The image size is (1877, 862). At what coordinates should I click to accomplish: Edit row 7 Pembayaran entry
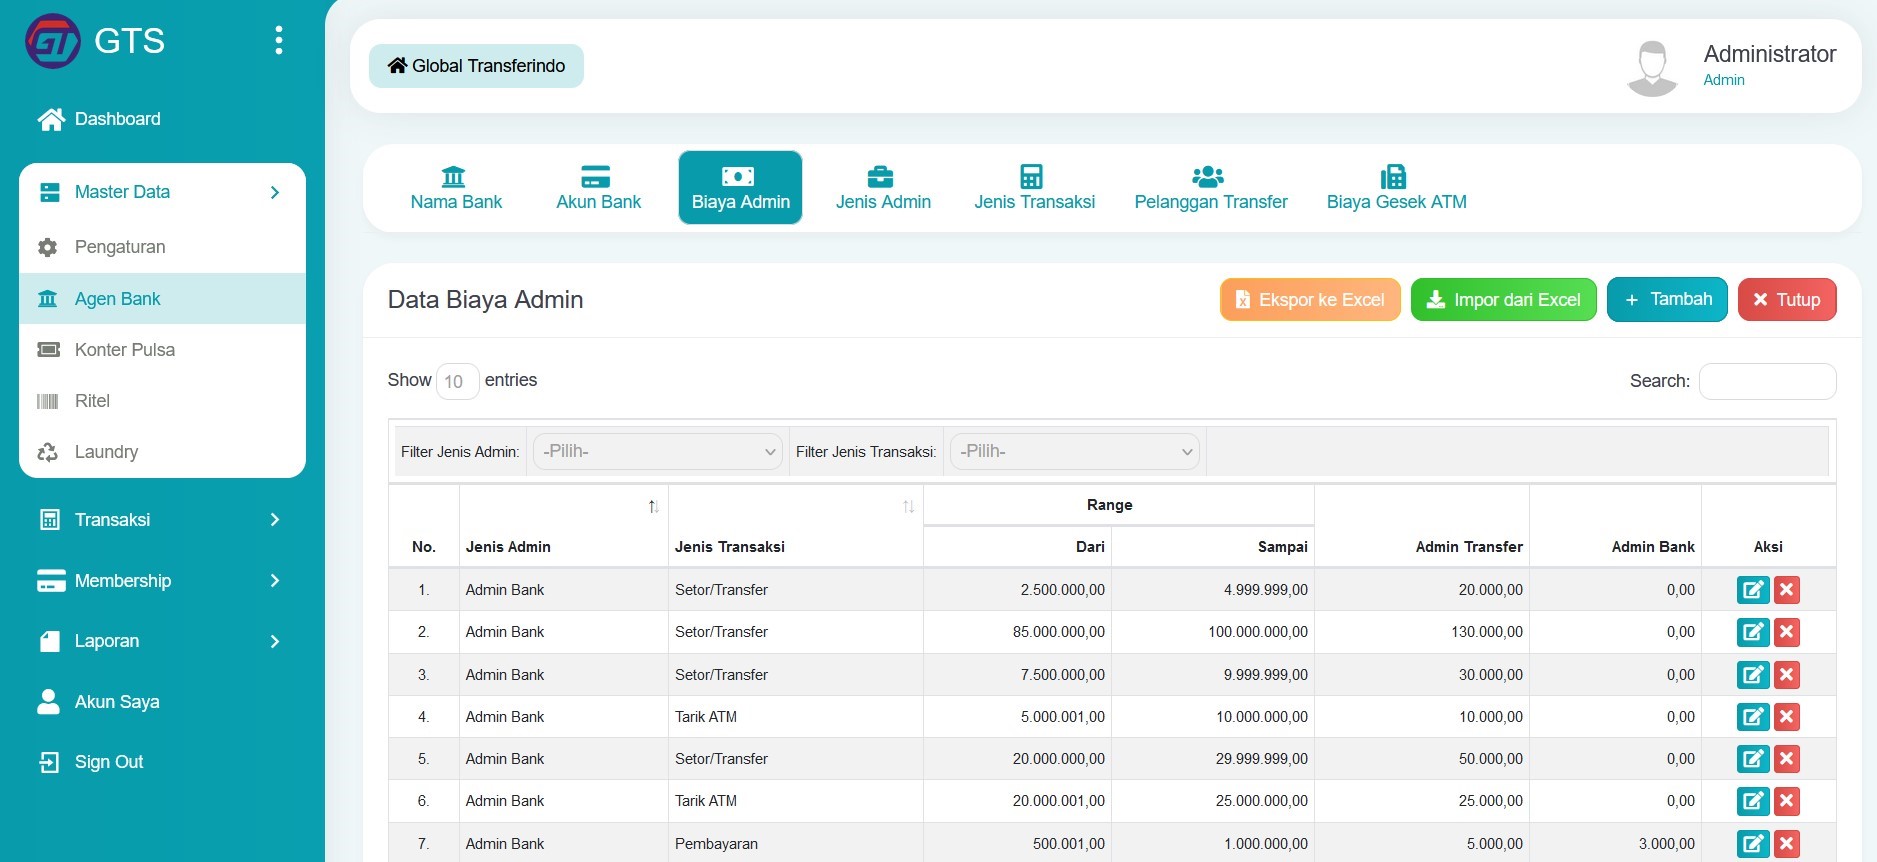coord(1753,844)
